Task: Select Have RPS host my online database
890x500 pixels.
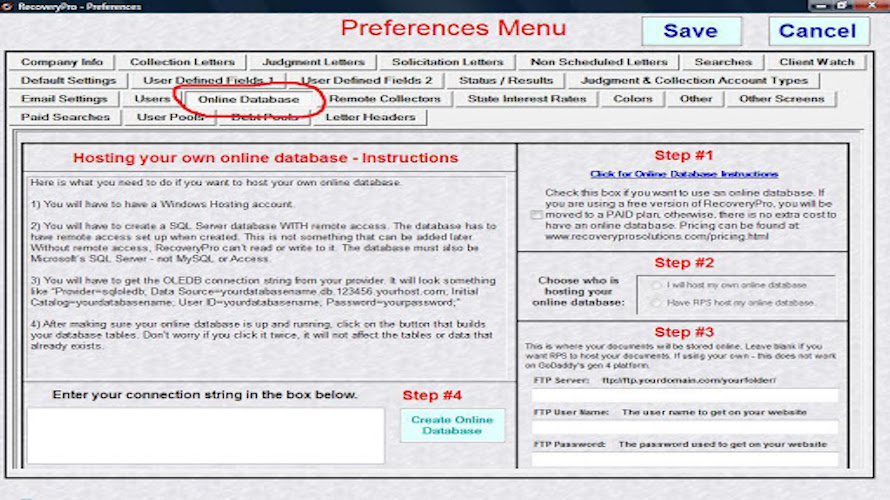Action: 657,303
